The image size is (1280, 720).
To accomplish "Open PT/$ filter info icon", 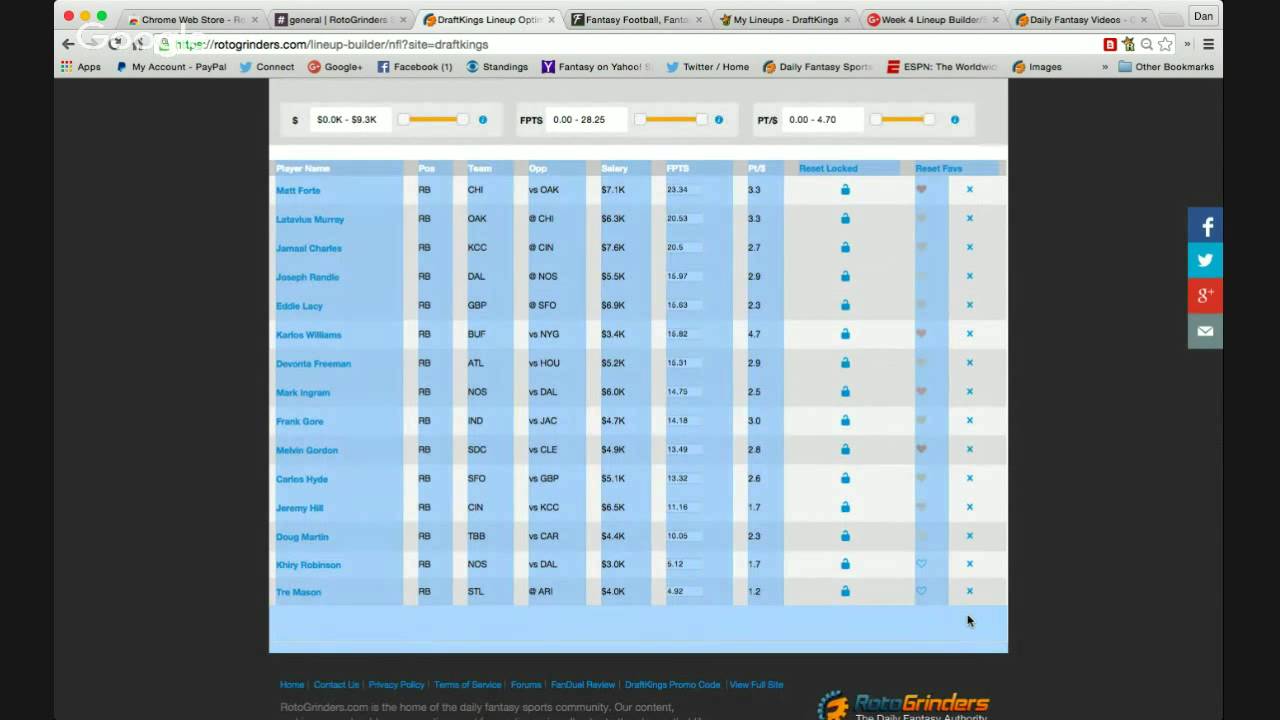I will pos(955,120).
